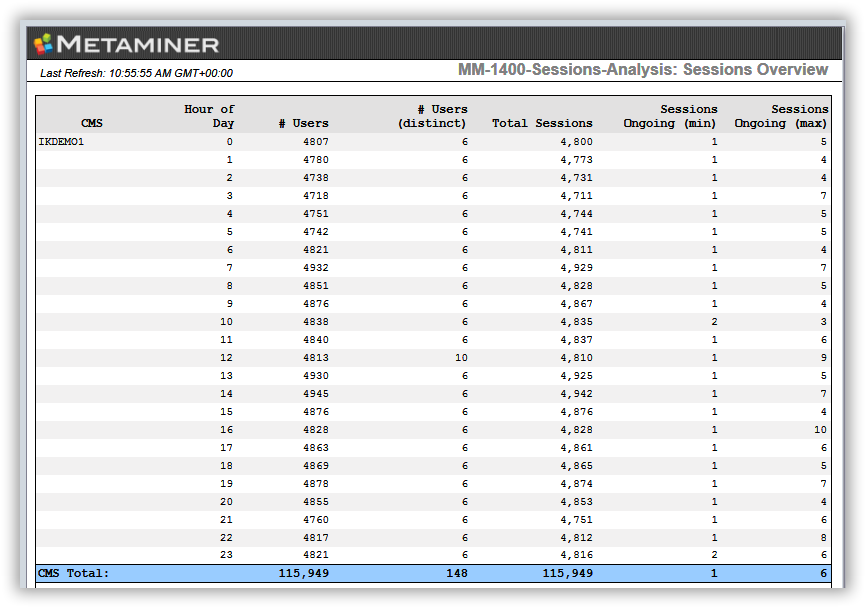
Task: Click total sessions value 4,816
Action: 576,555
